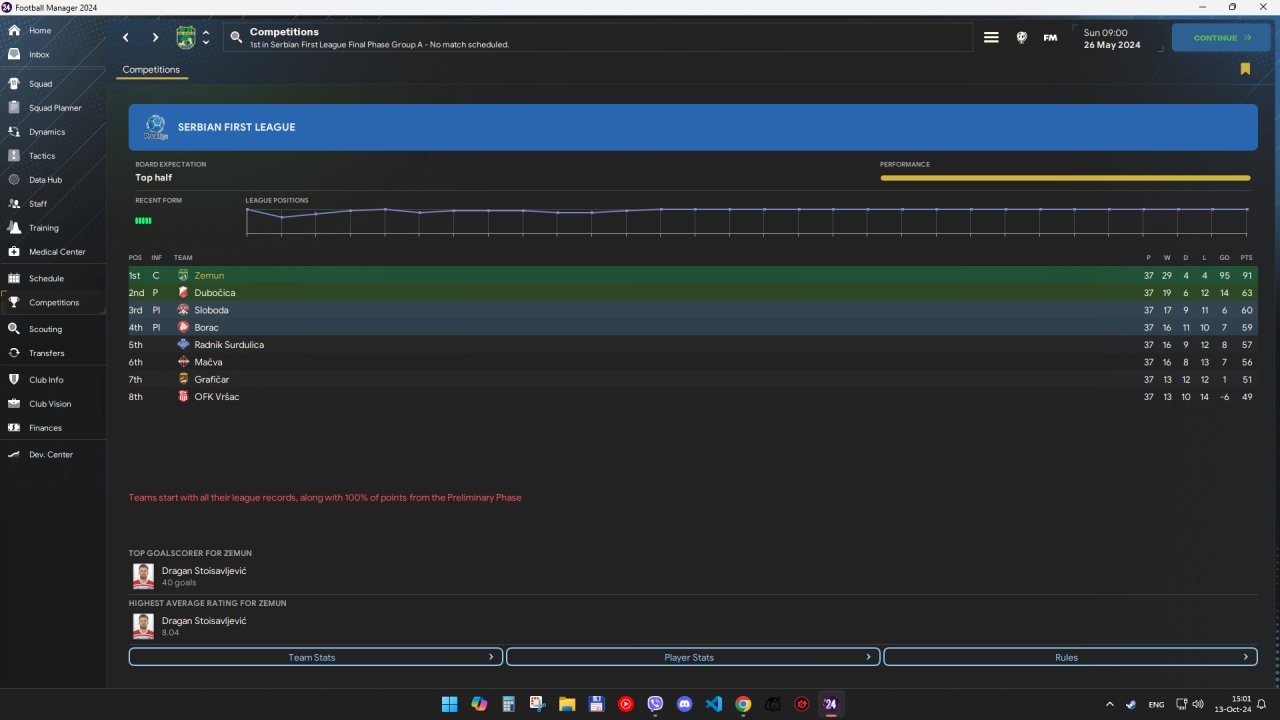Click the Steam icon in system tray
The height and width of the screenshot is (720, 1280).
click(x=1131, y=704)
